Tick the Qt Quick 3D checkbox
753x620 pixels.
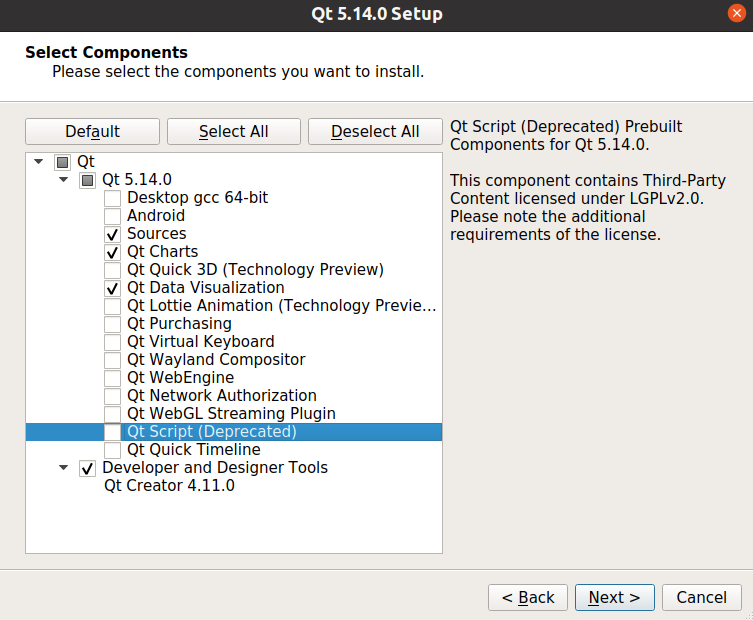pos(112,270)
